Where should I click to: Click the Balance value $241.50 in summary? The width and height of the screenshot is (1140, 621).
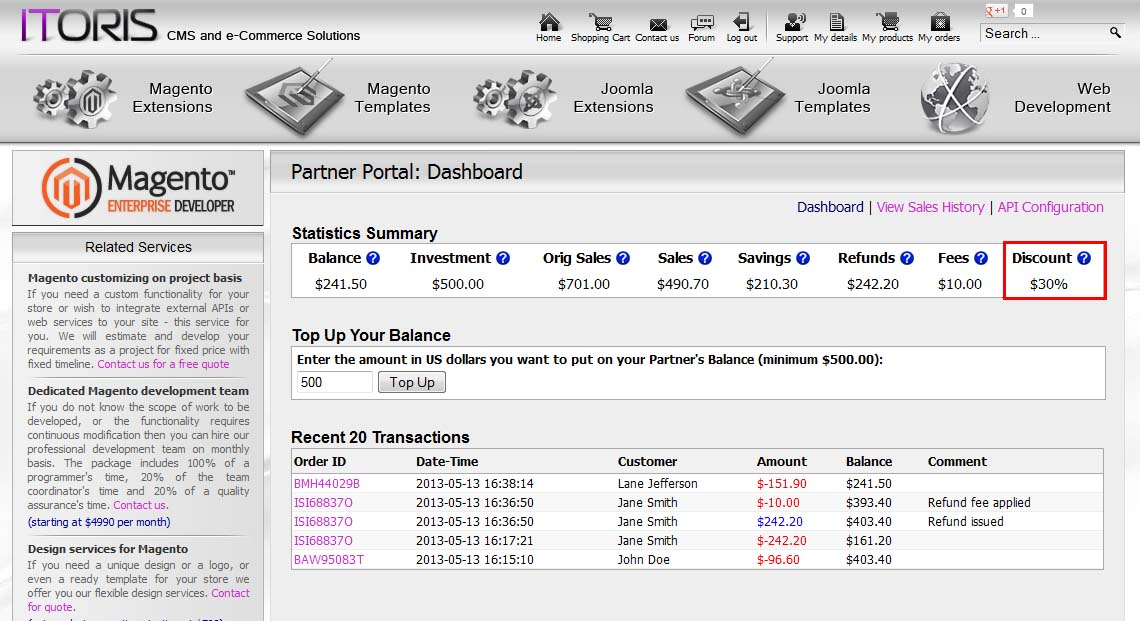(341, 284)
